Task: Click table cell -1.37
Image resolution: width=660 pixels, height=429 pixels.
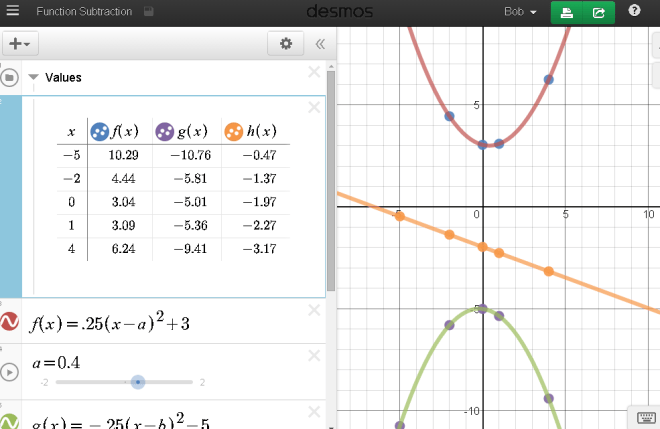Action: click(259, 179)
